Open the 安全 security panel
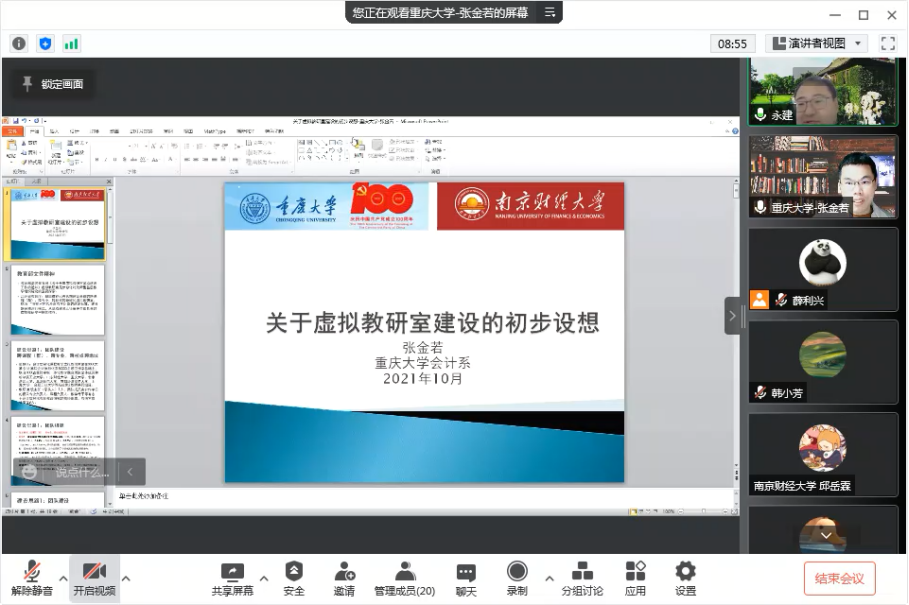 (x=294, y=578)
